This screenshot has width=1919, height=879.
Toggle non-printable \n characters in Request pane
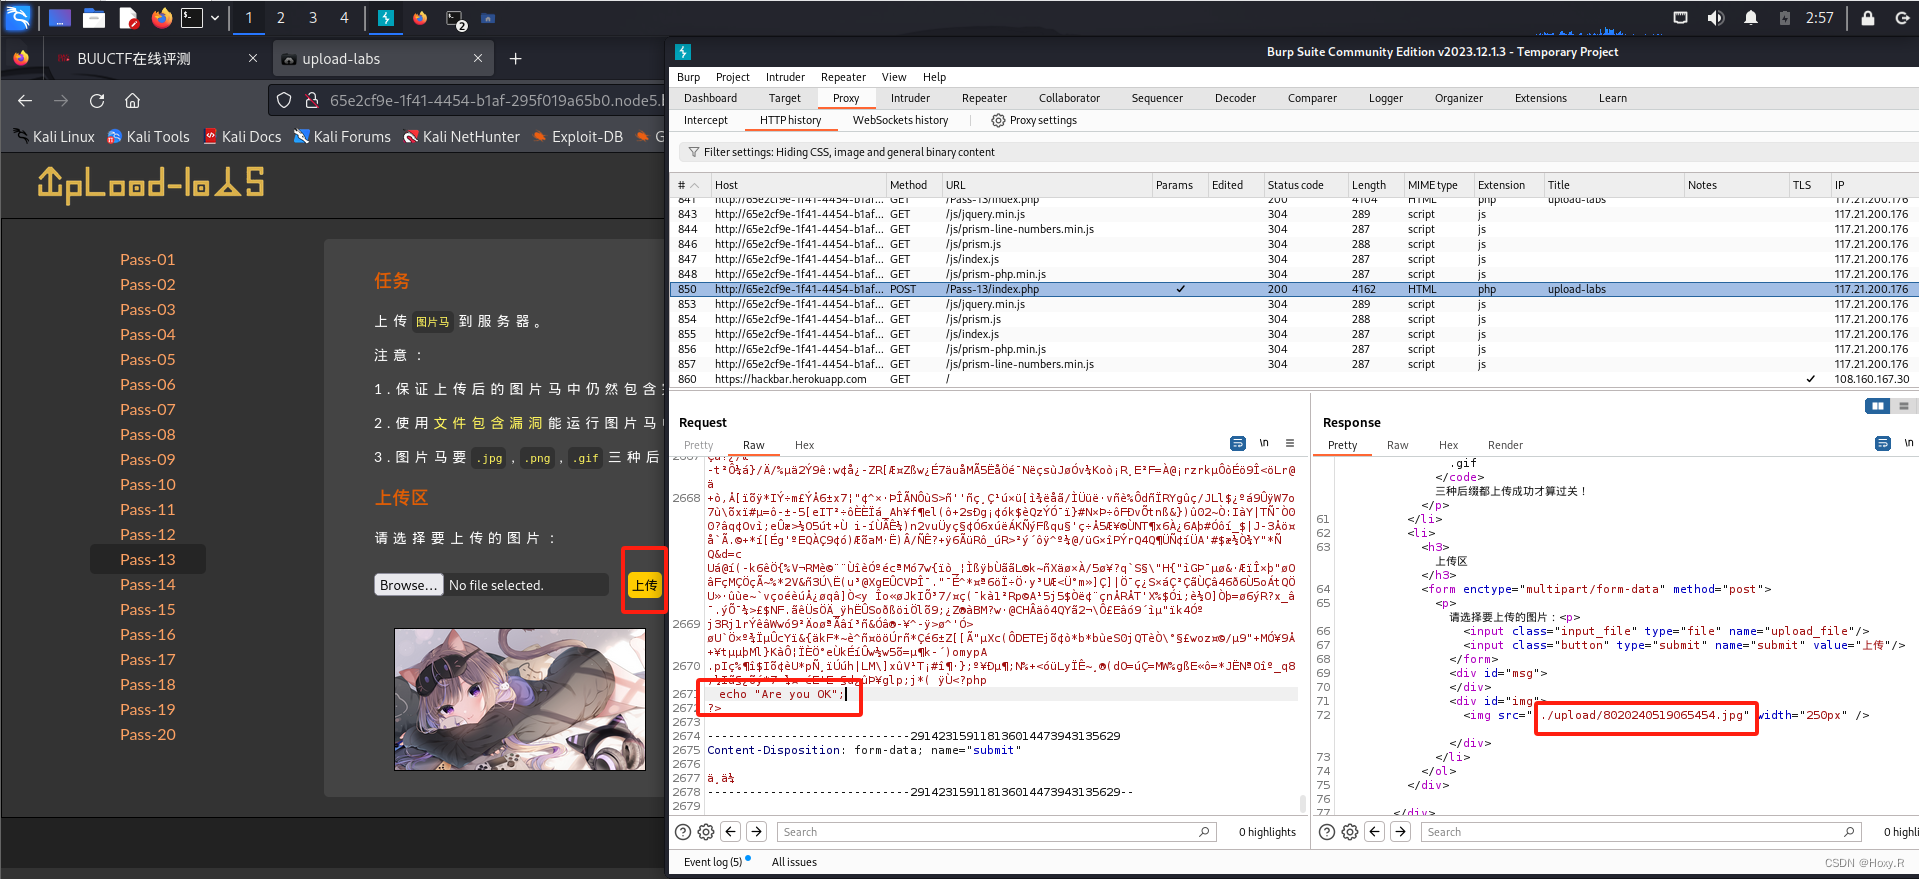tap(1264, 443)
